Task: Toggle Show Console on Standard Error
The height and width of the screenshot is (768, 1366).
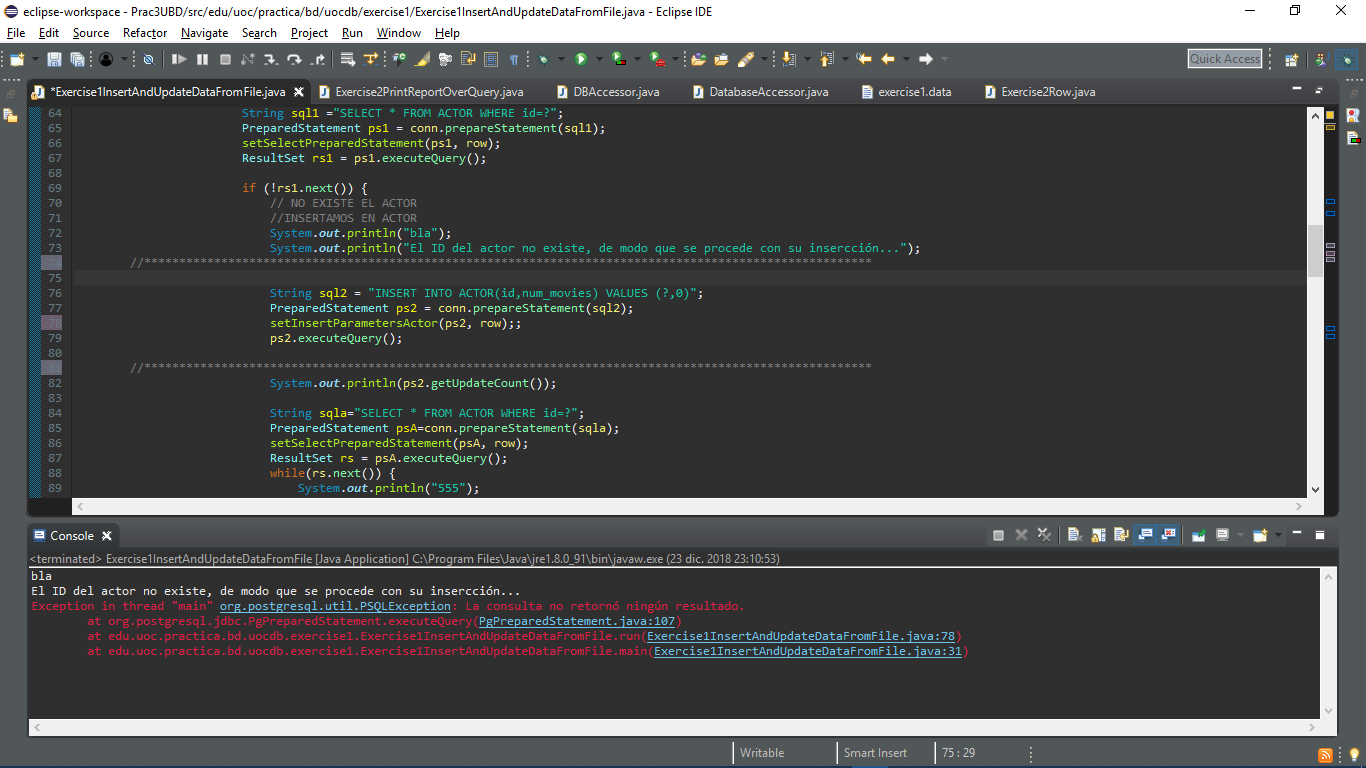Action: pos(1168,535)
